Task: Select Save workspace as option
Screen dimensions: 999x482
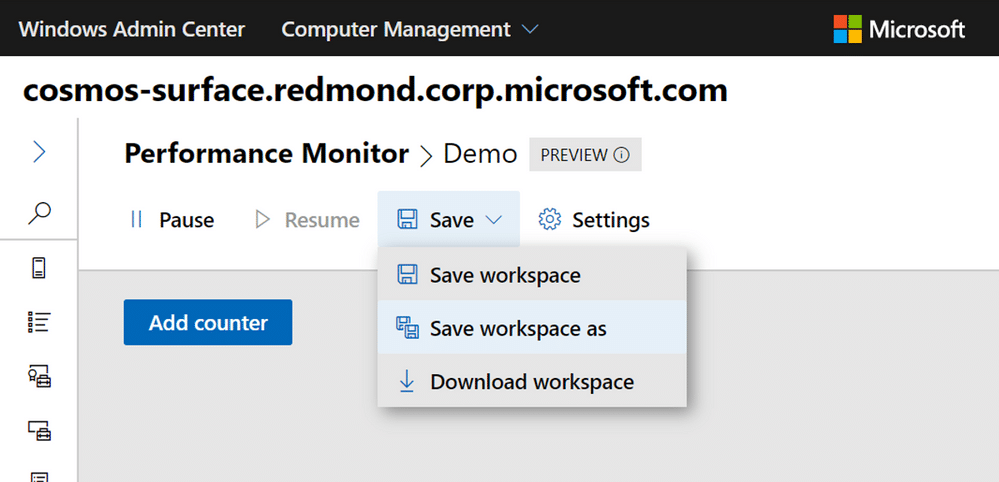Action: [518, 328]
